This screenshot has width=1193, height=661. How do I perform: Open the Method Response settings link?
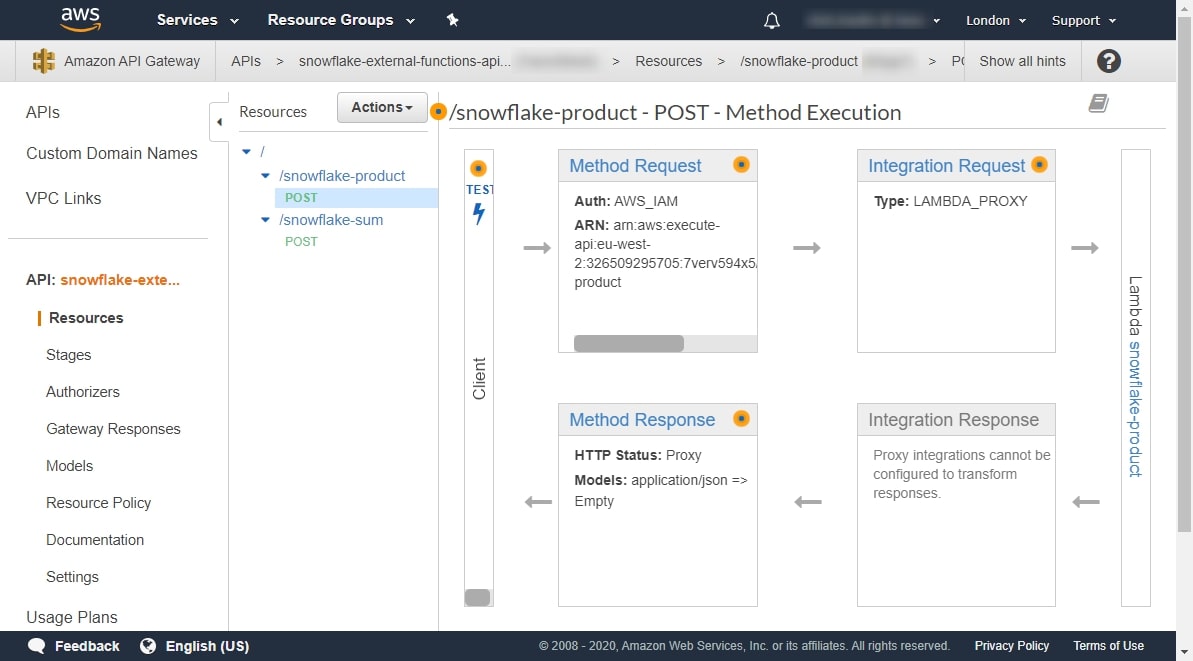642,420
